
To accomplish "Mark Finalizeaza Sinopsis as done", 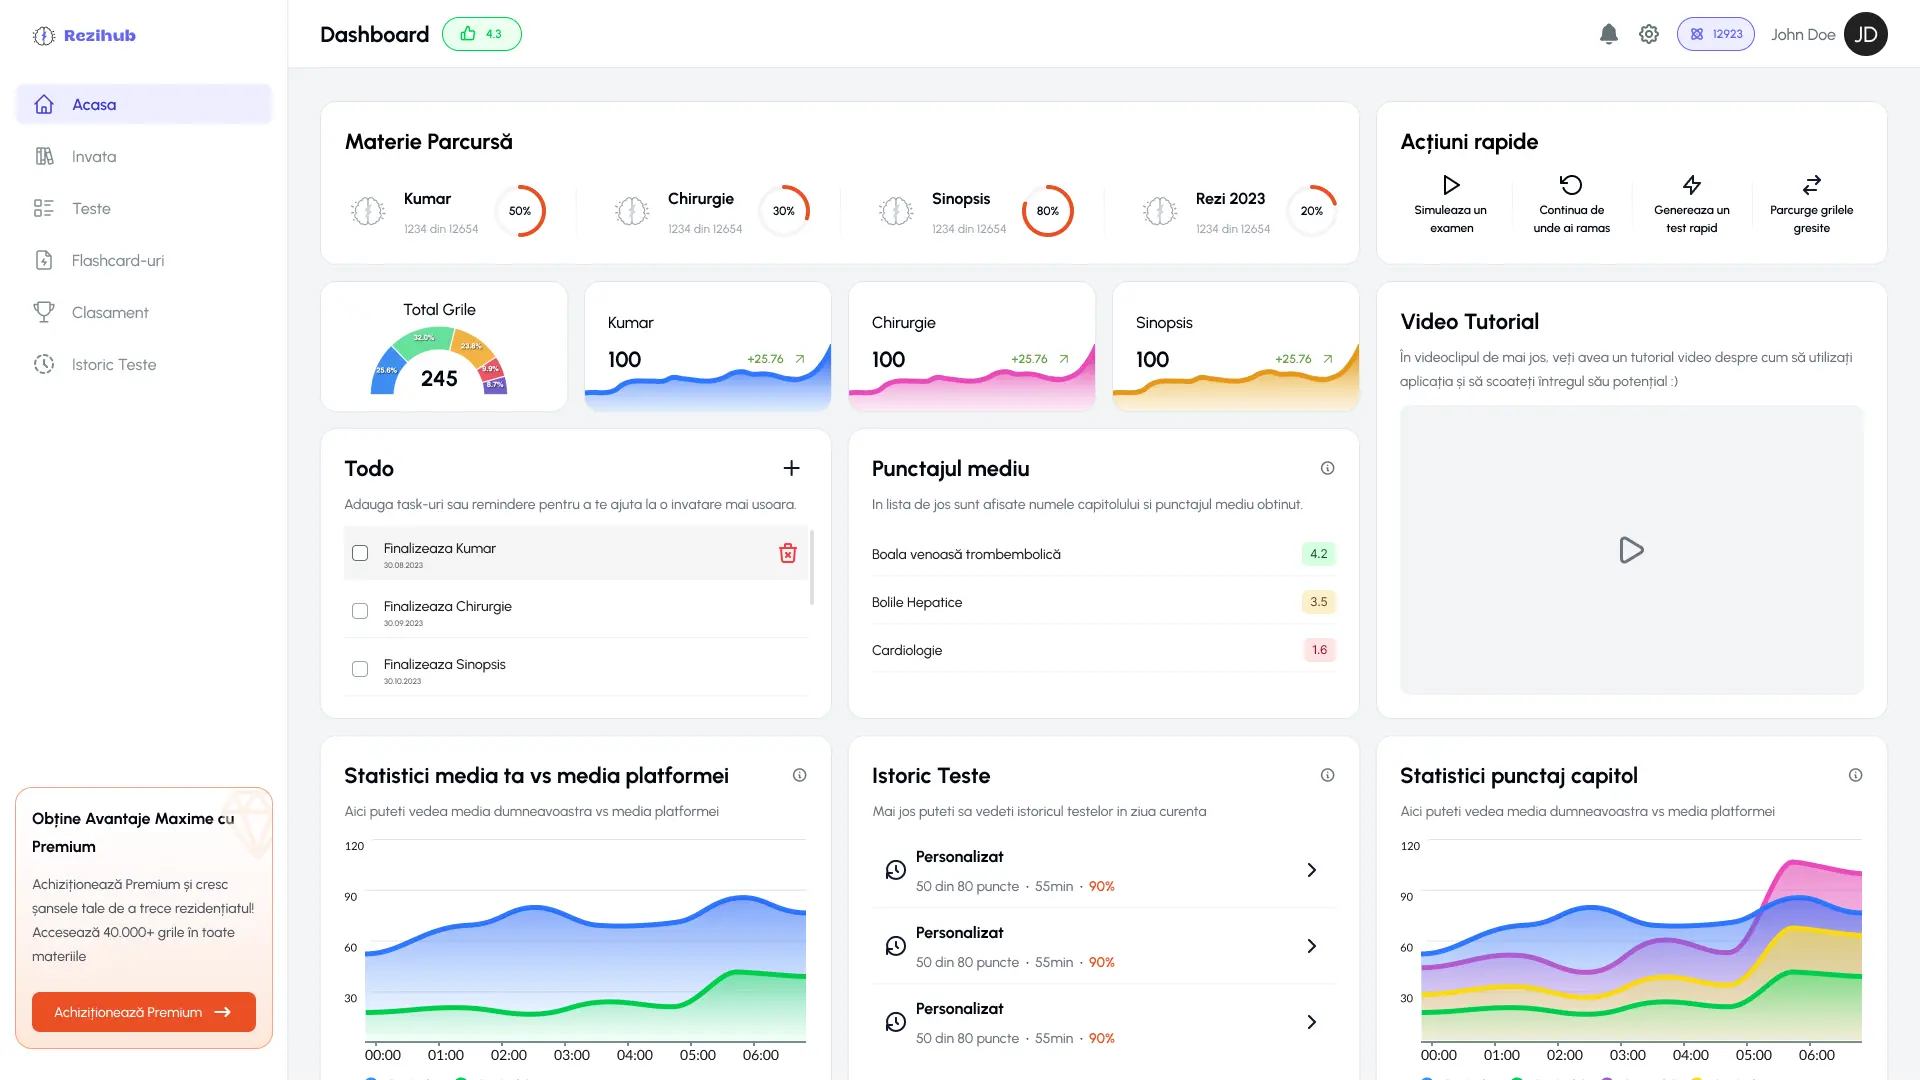I will tap(360, 669).
